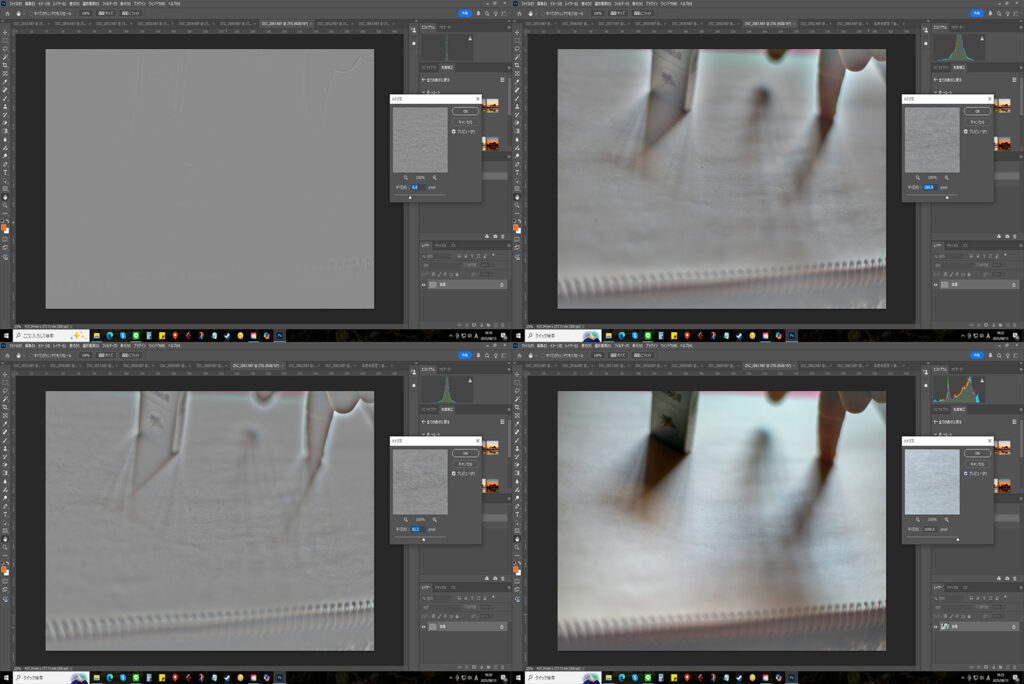
Task: Select the Zoom tool in bottom-right toolbar
Action: [517, 548]
